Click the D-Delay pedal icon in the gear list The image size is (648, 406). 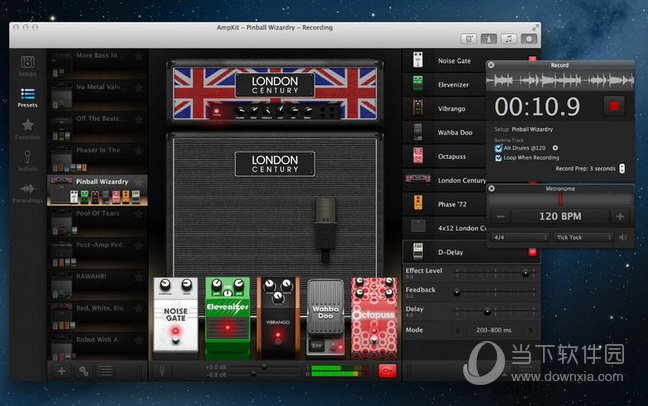[x=418, y=251]
